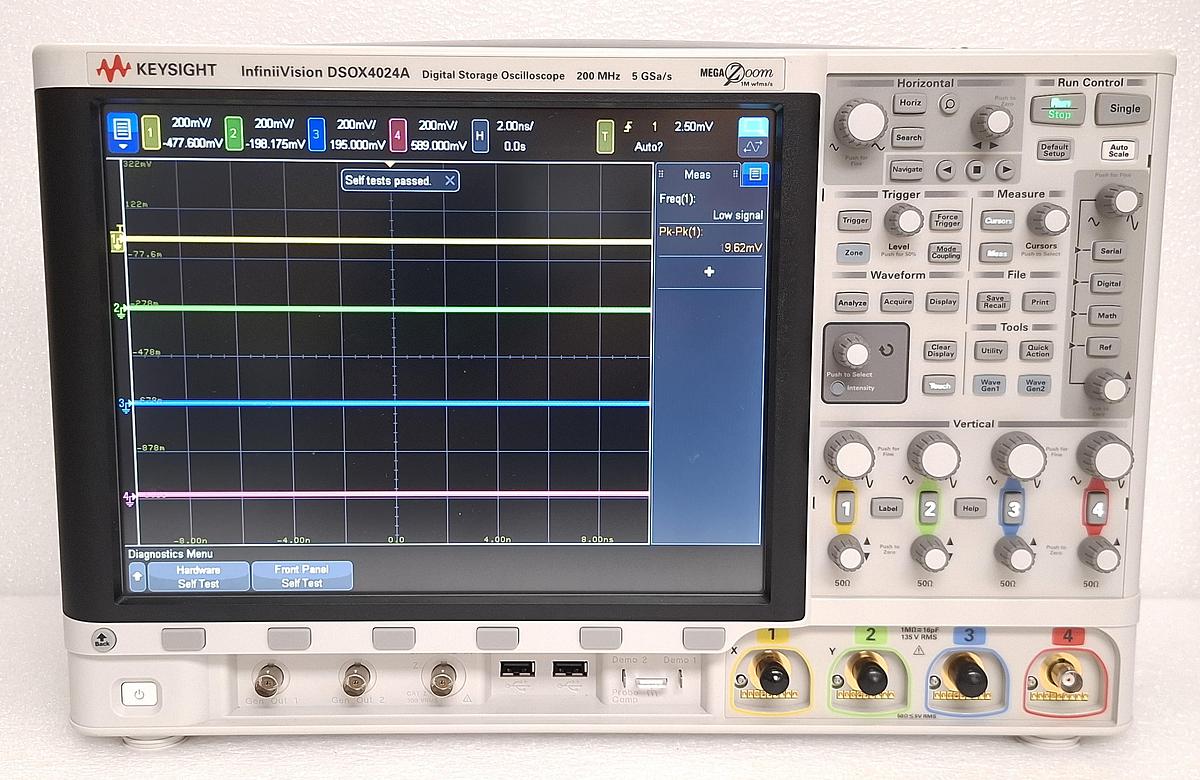Select the Meas tab on screen
This screenshot has width=1200, height=780.
pos(697,174)
